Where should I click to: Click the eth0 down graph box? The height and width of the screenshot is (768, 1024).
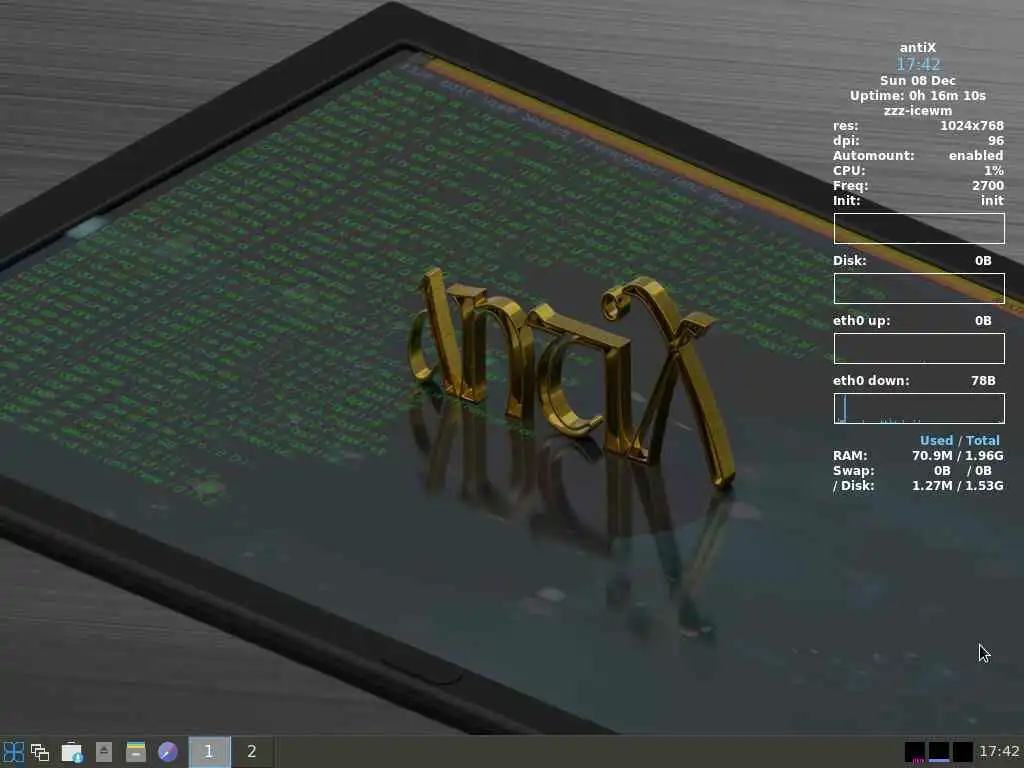919,408
